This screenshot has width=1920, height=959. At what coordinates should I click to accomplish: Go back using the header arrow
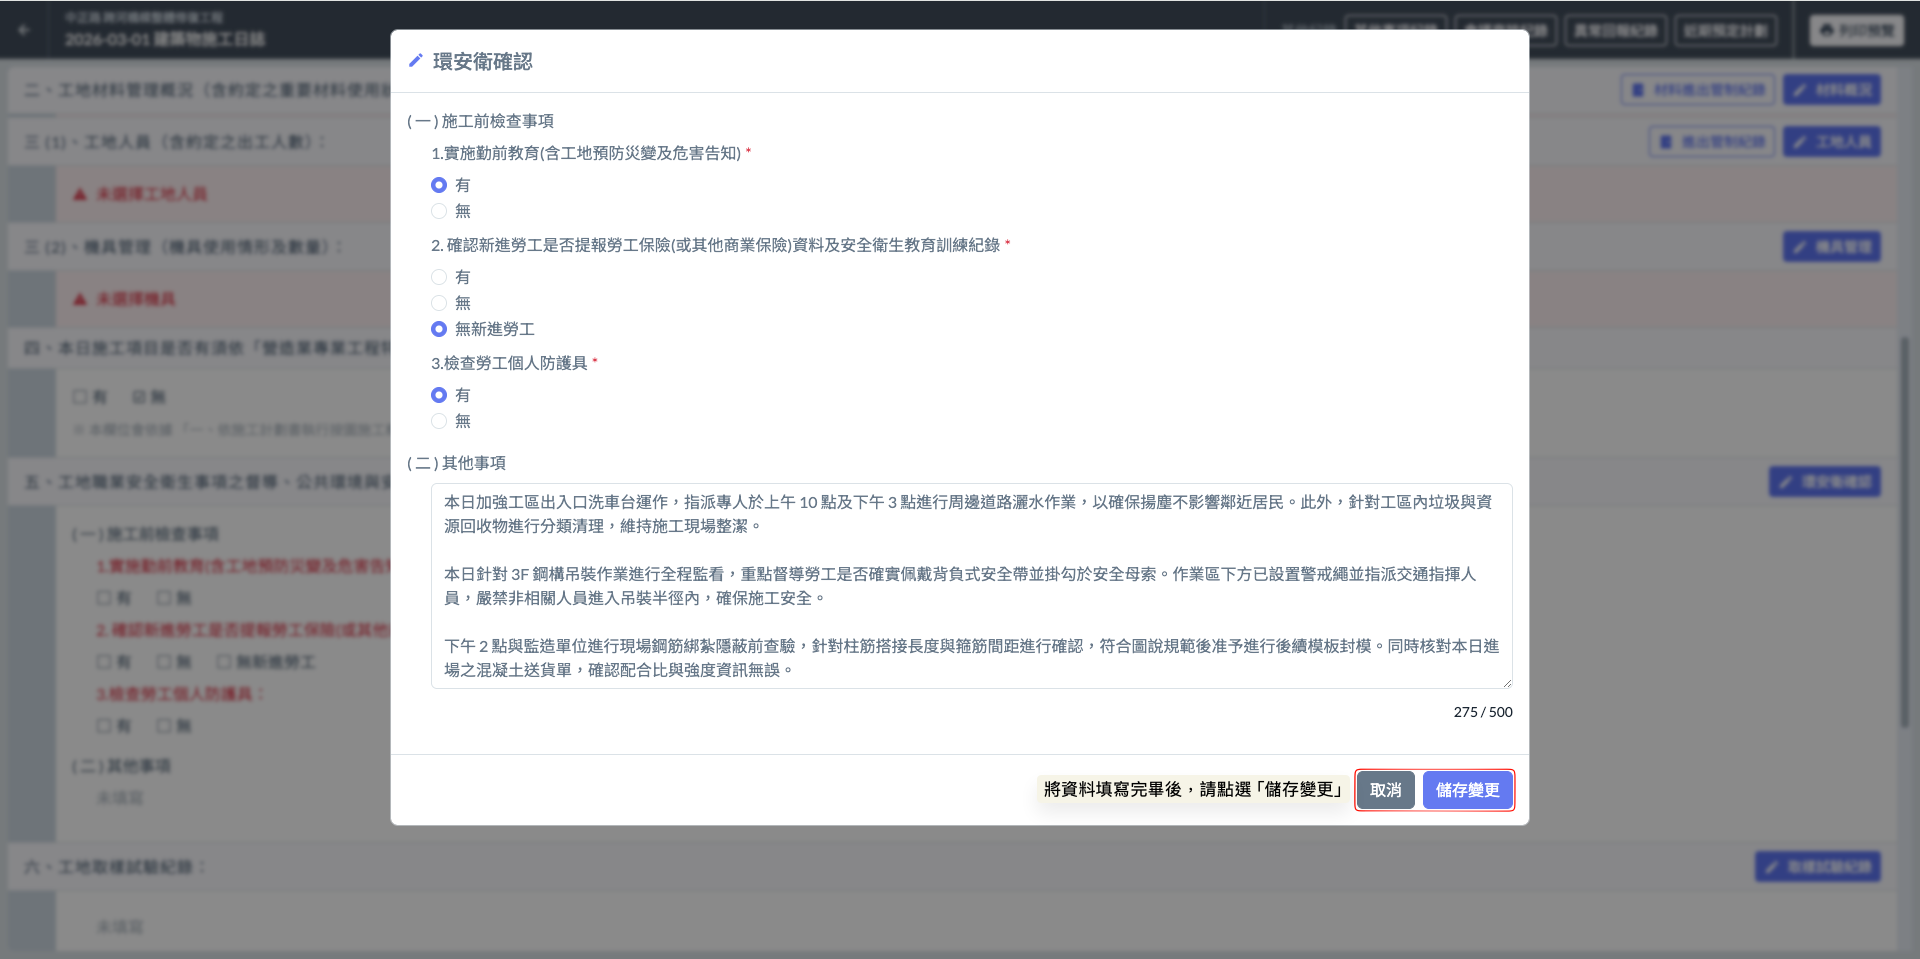click(24, 30)
